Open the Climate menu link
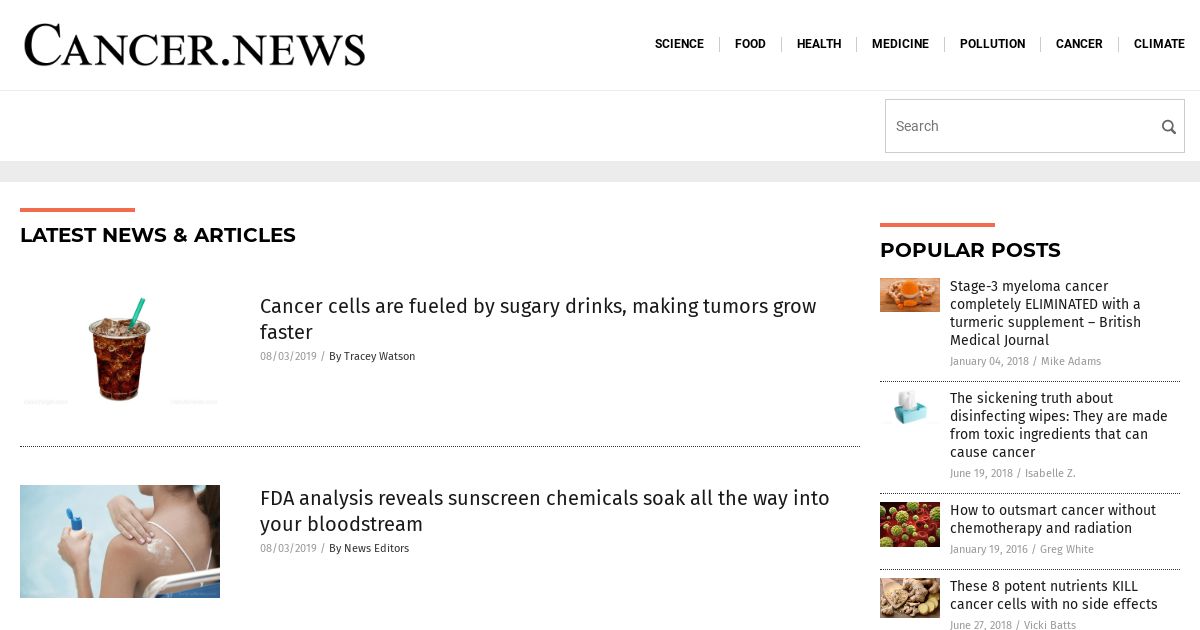This screenshot has width=1200, height=630. (x=1159, y=44)
